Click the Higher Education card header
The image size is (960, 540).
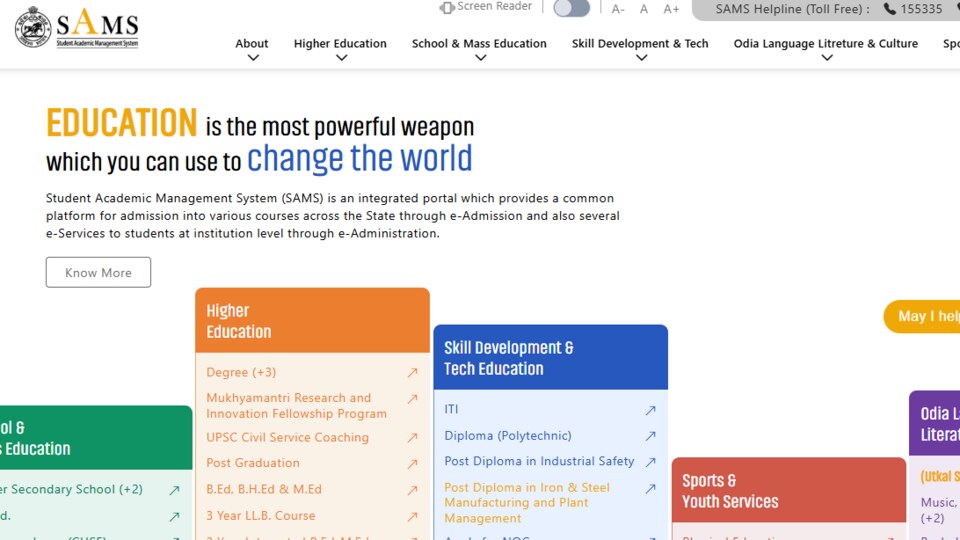point(312,320)
